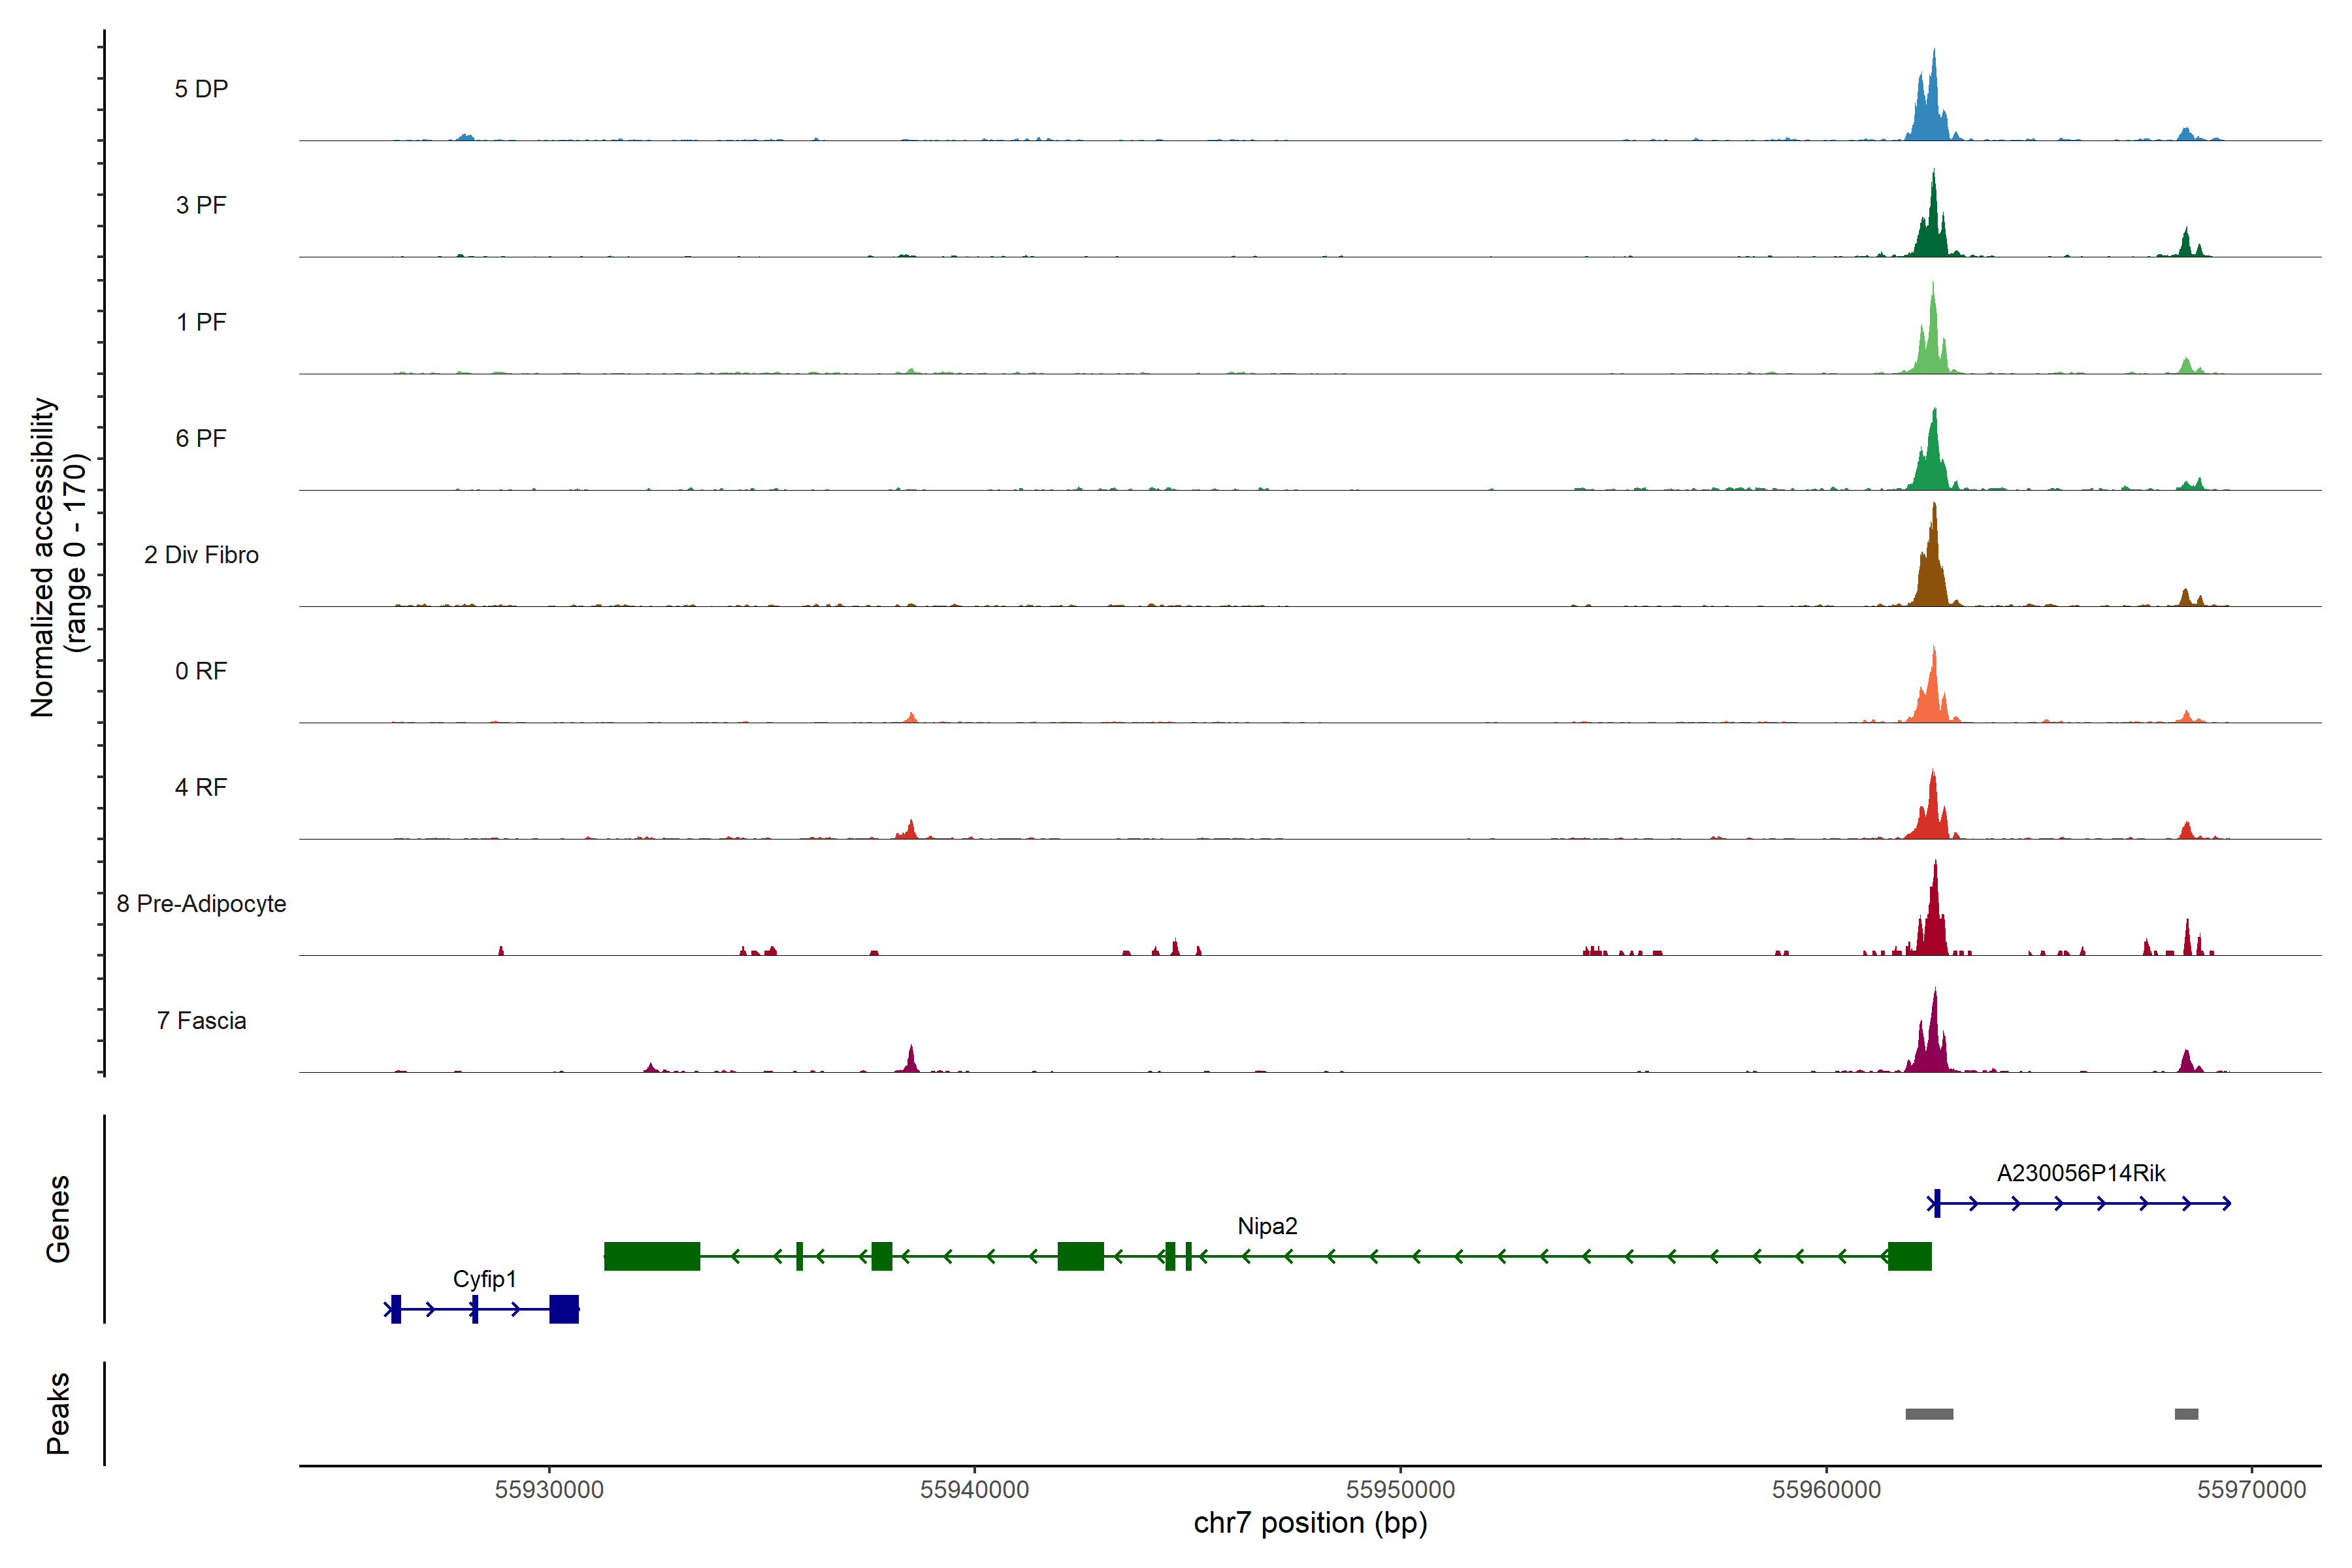Click the Cyfip1 gene label
Viewport: 2352px width, 1568px height.
point(485,1279)
